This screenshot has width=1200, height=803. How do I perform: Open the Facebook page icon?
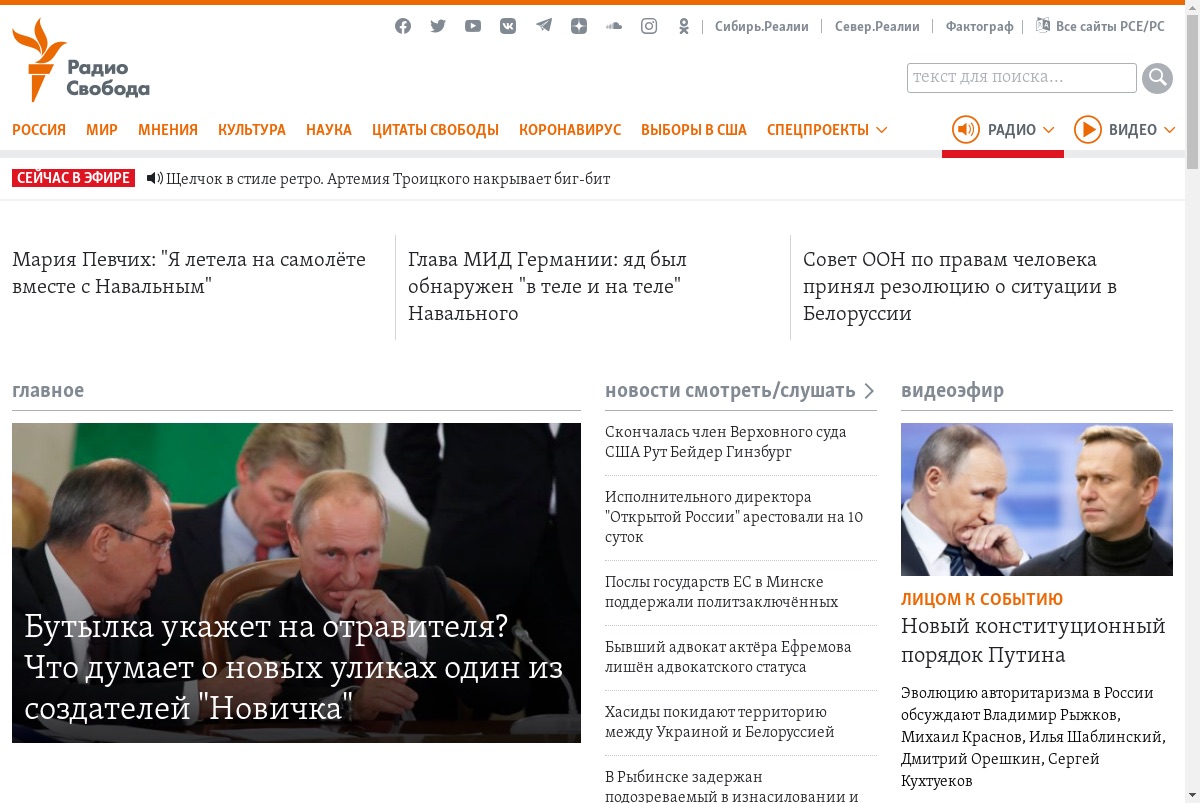click(x=403, y=26)
